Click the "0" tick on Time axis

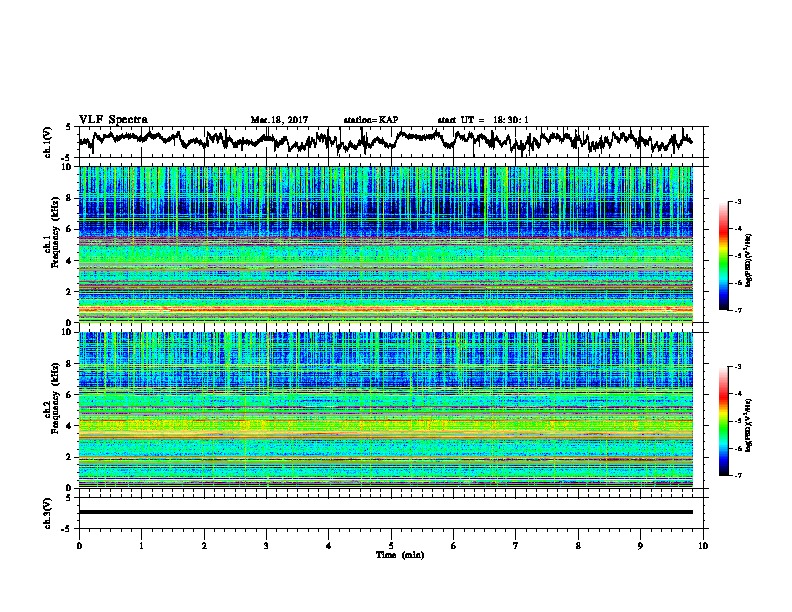point(79,546)
